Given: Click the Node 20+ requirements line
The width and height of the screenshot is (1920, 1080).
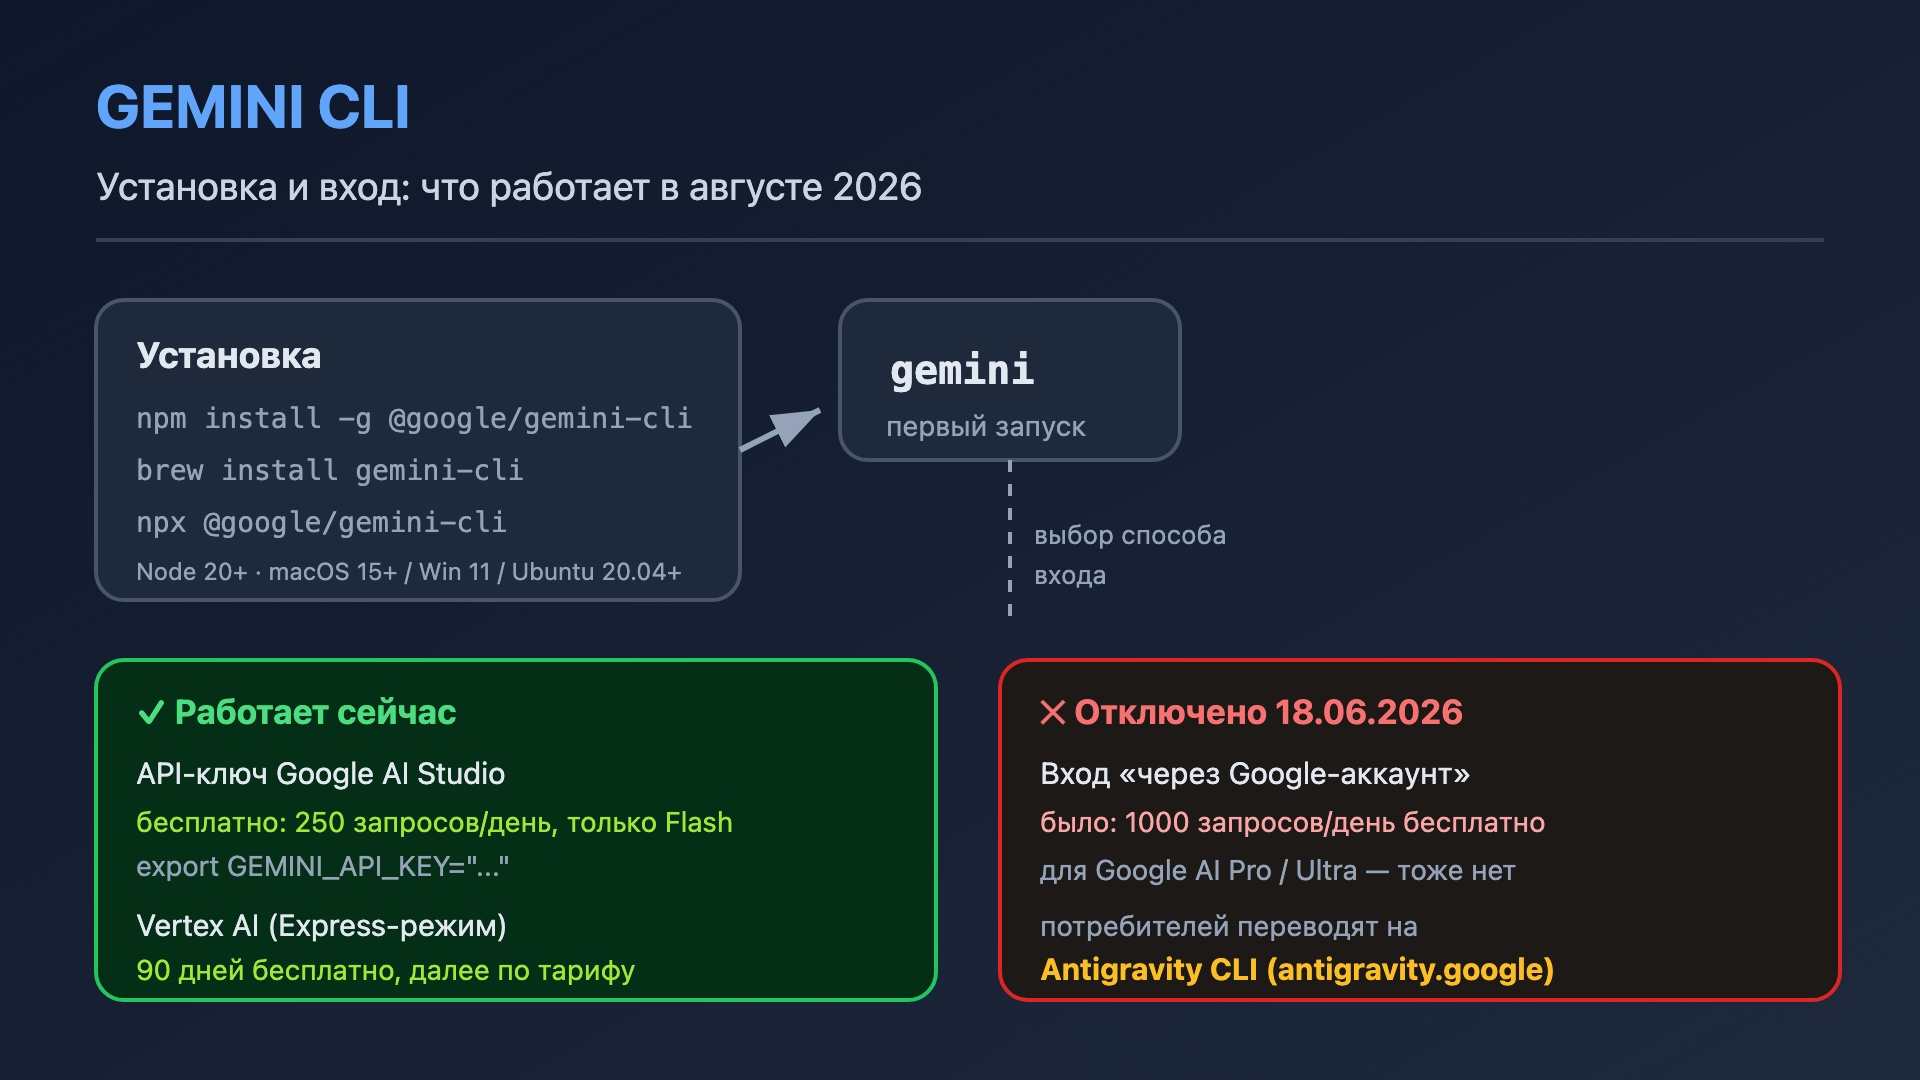Looking at the screenshot, I should [409, 572].
